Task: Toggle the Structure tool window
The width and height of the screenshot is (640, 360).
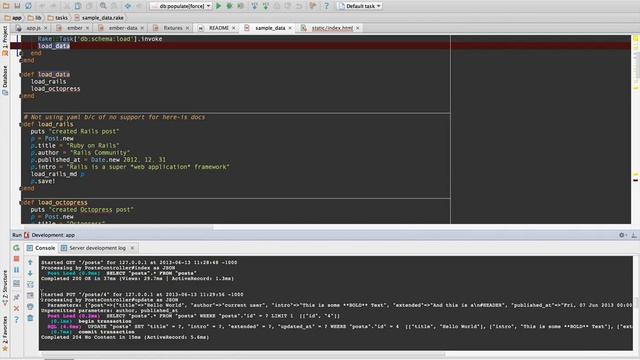Action: coord(5,288)
